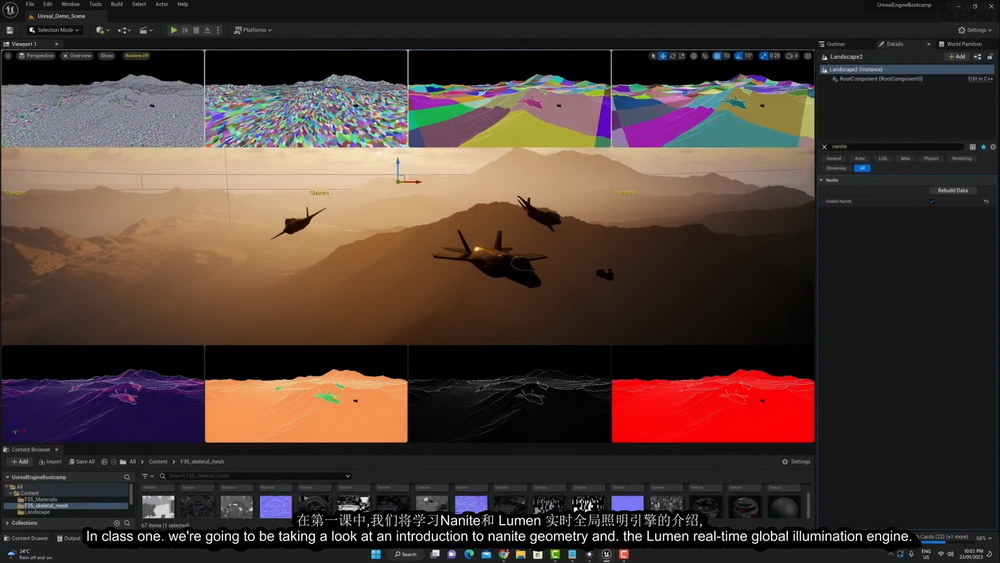The image size is (1000, 563).
Task: Open grid snap size value 10
Action: click(x=726, y=56)
